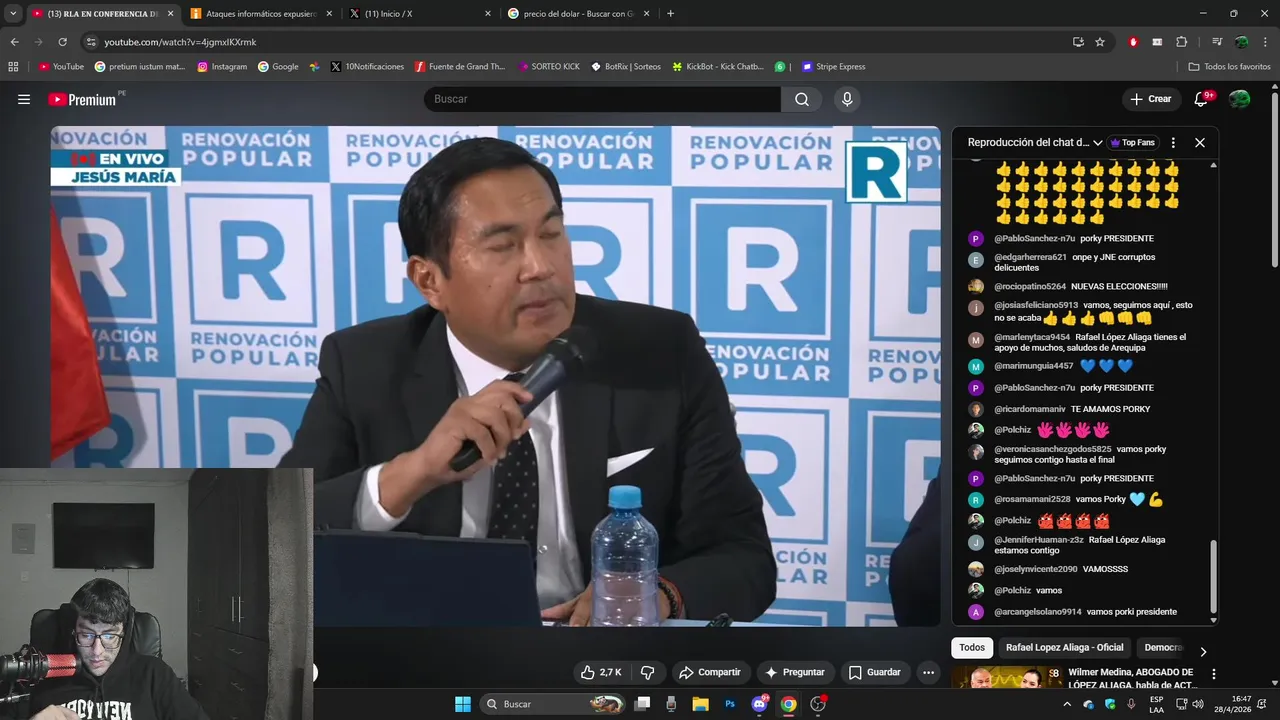Expand the chat replay mode dropdown
The width and height of the screenshot is (1280, 720).
1098,143
